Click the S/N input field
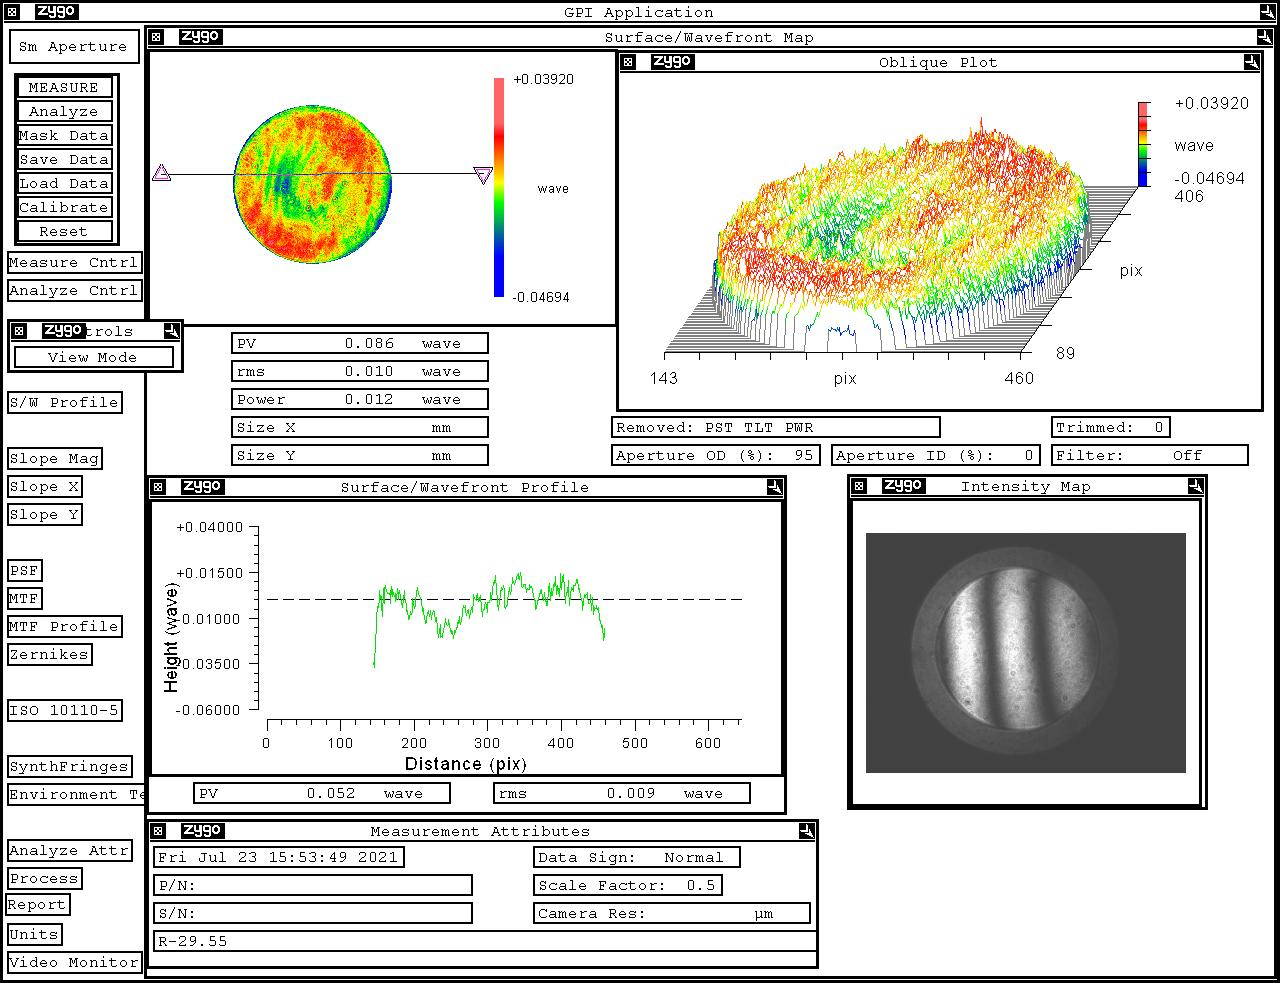 [313, 913]
